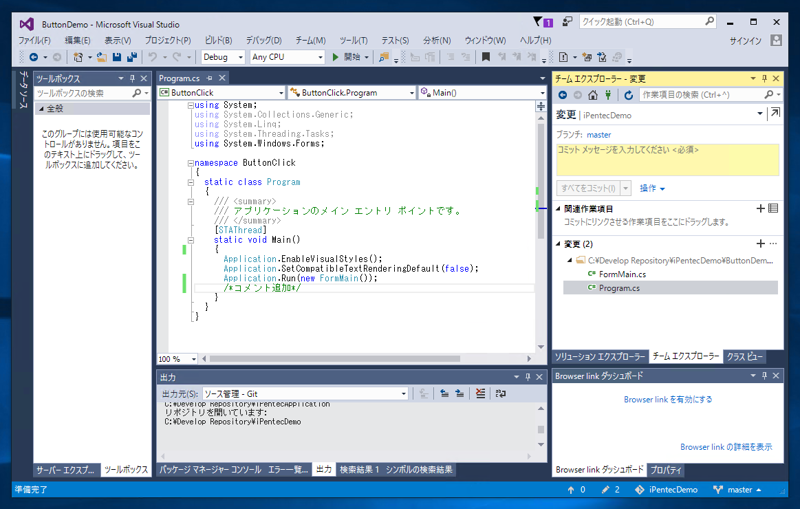Click the Find in Files toolbar icon
Viewport: 800px width, 509px height.
tap(384, 57)
